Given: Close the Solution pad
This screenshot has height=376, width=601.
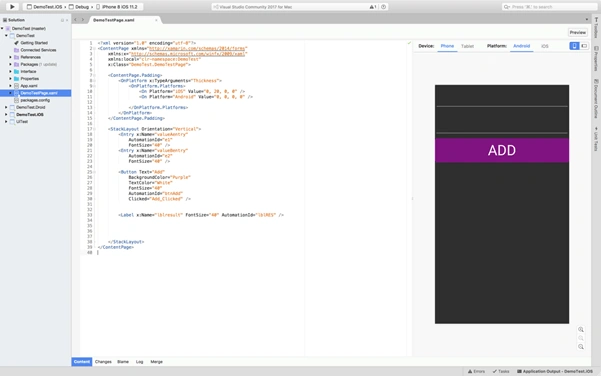Looking at the screenshot, I should point(67,20).
